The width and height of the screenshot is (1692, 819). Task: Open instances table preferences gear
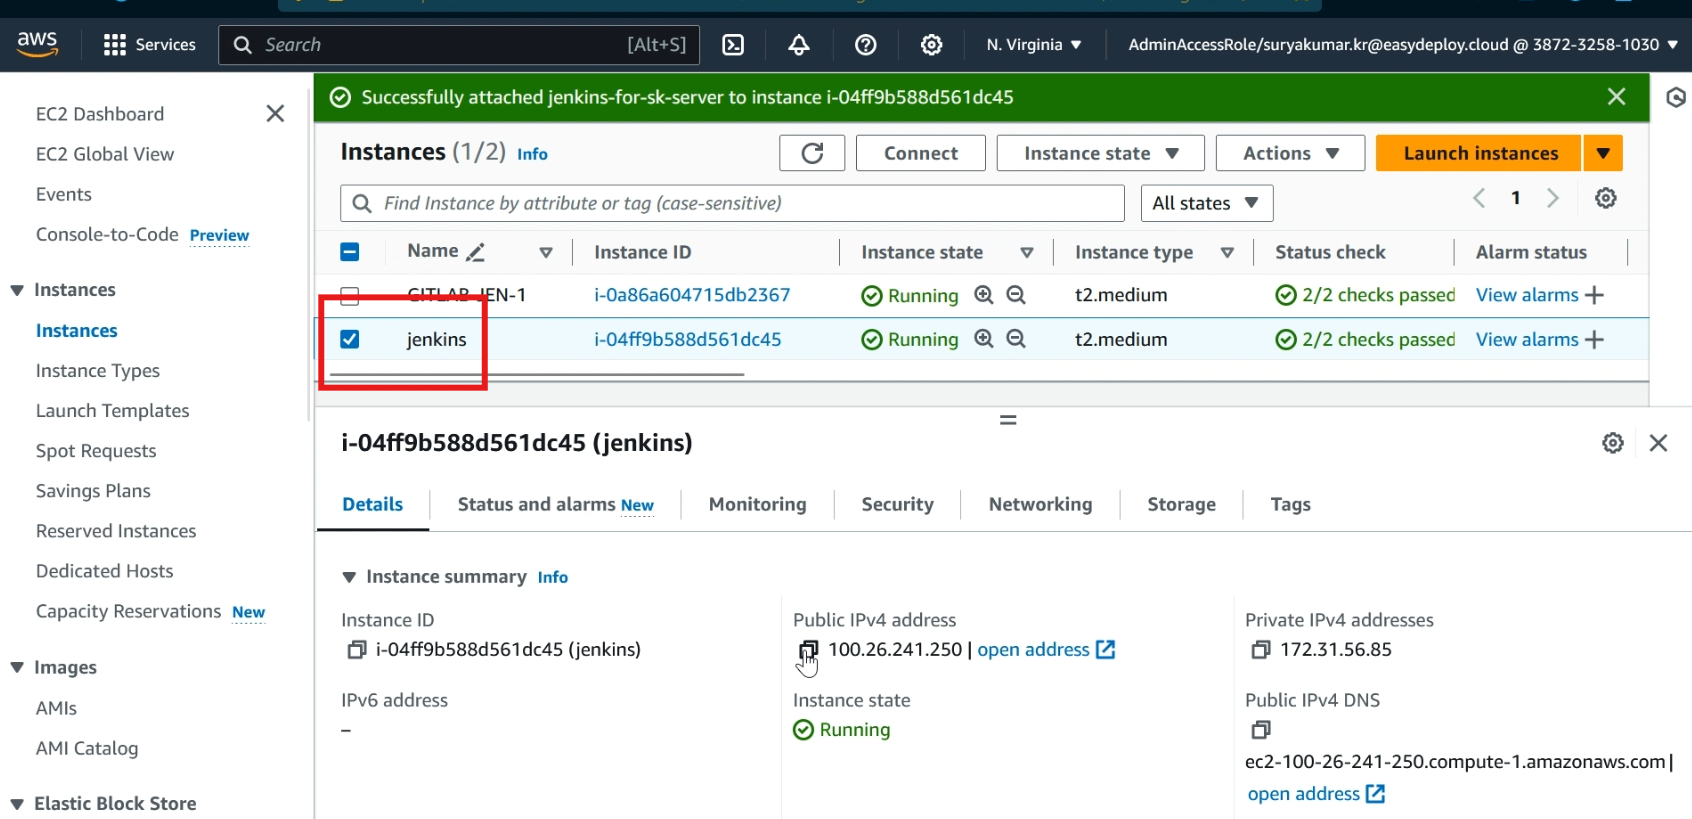(1606, 198)
